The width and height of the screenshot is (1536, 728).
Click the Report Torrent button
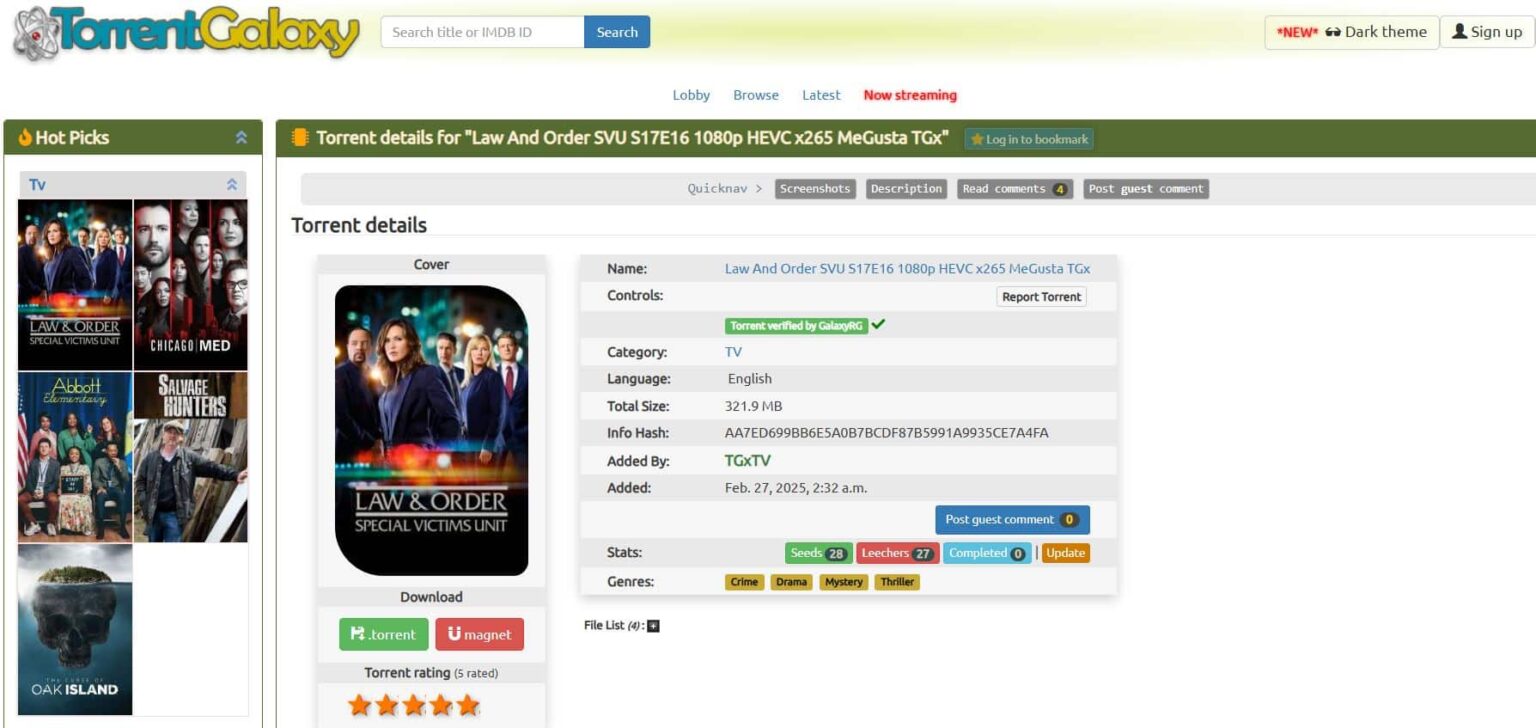click(1041, 296)
